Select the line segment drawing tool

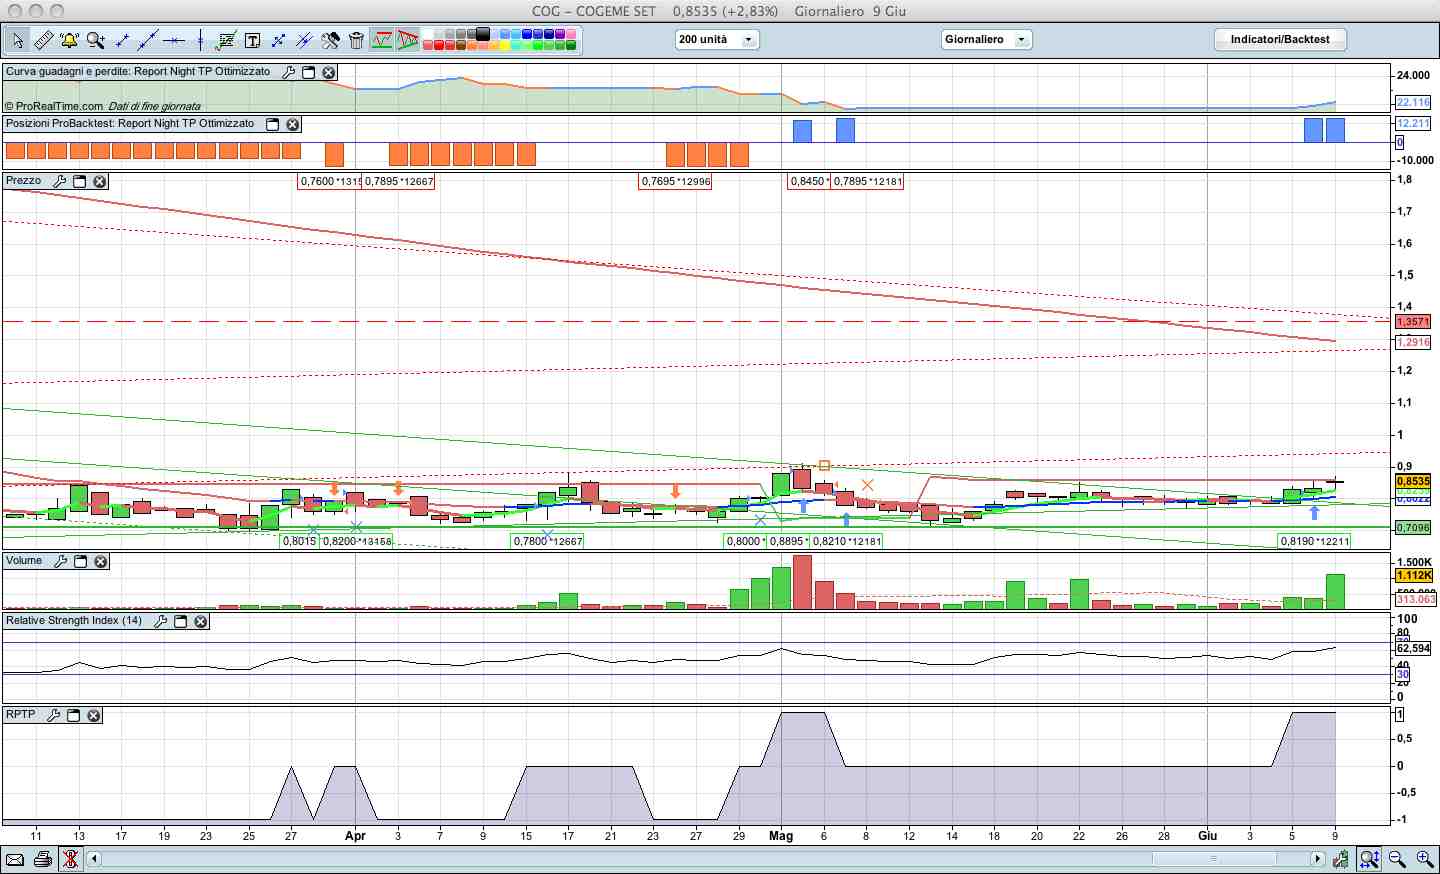pyautogui.click(x=122, y=40)
